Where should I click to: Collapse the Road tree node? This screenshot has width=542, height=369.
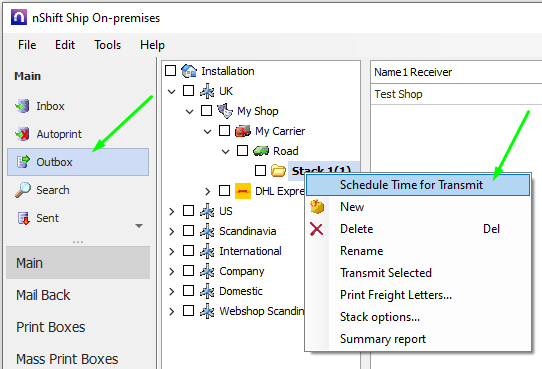(x=225, y=151)
